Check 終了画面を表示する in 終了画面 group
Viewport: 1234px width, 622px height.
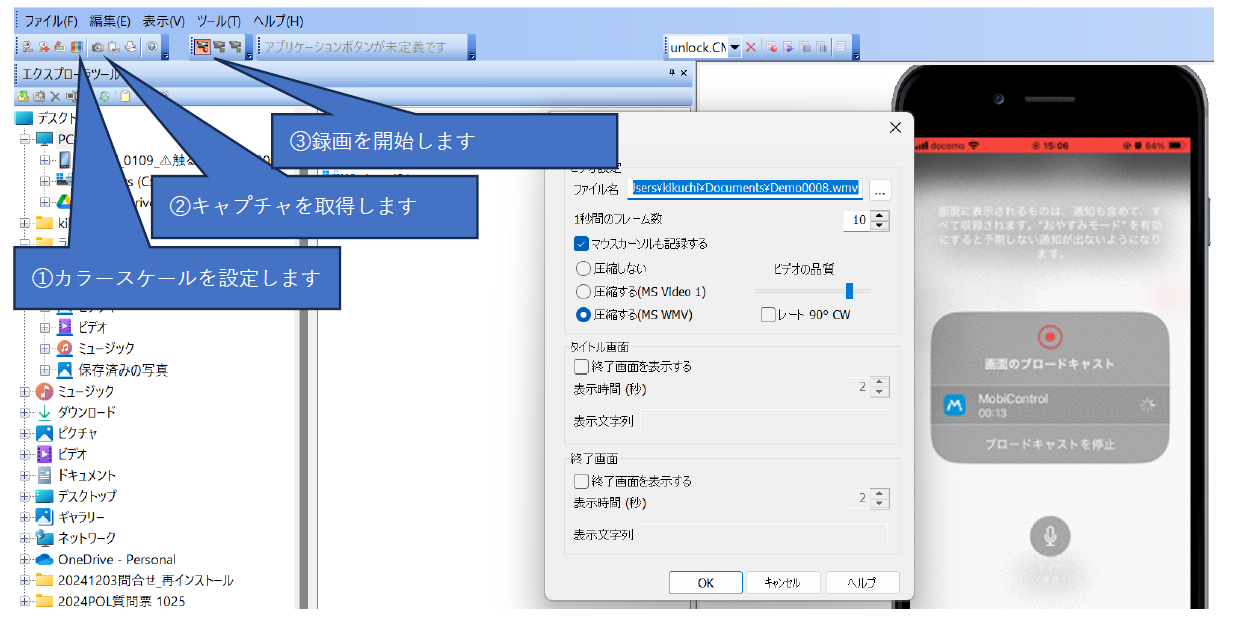[582, 481]
